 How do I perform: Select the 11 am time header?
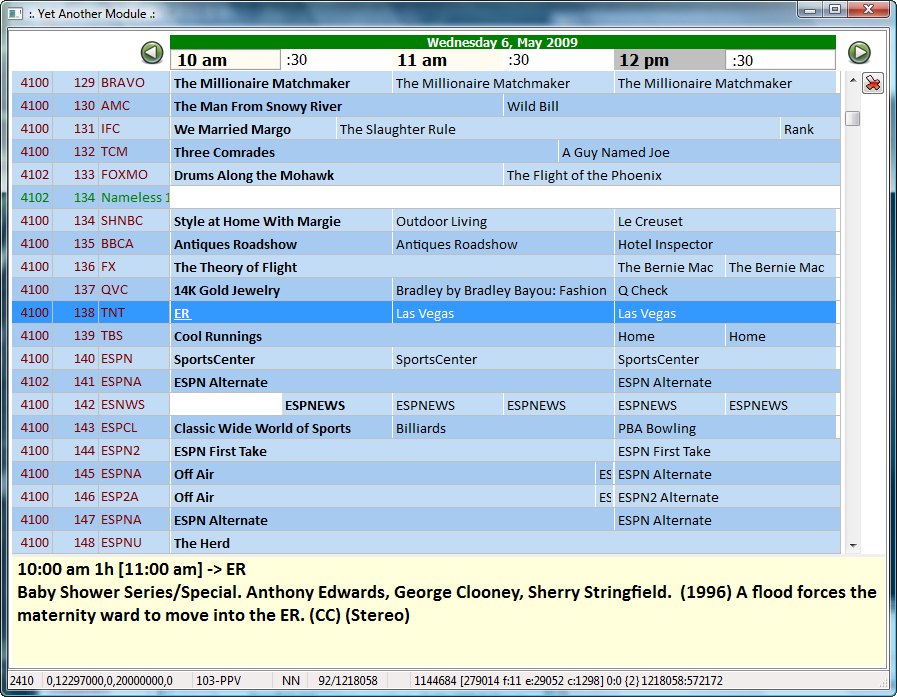pyautogui.click(x=447, y=60)
